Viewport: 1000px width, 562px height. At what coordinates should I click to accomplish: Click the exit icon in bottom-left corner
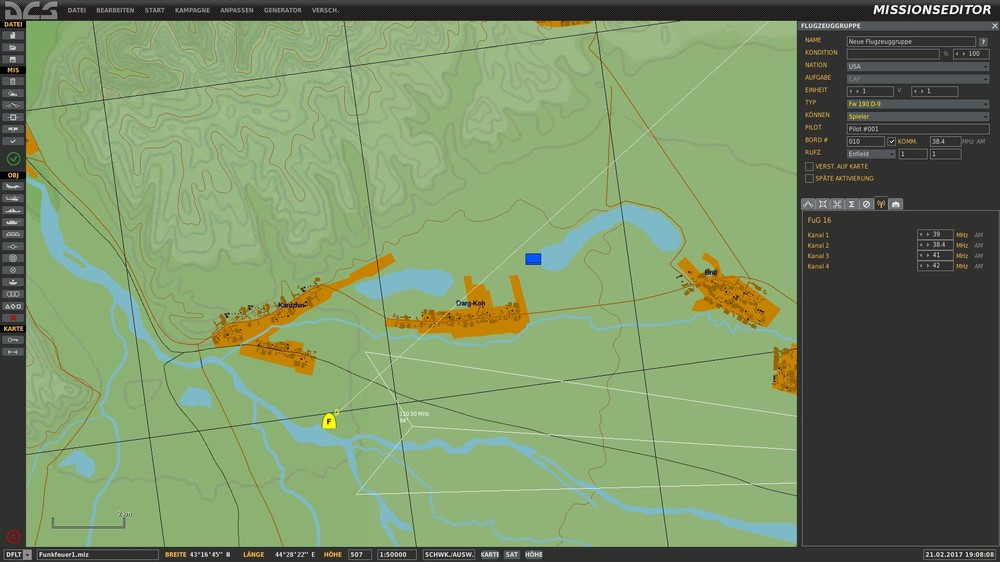13,536
